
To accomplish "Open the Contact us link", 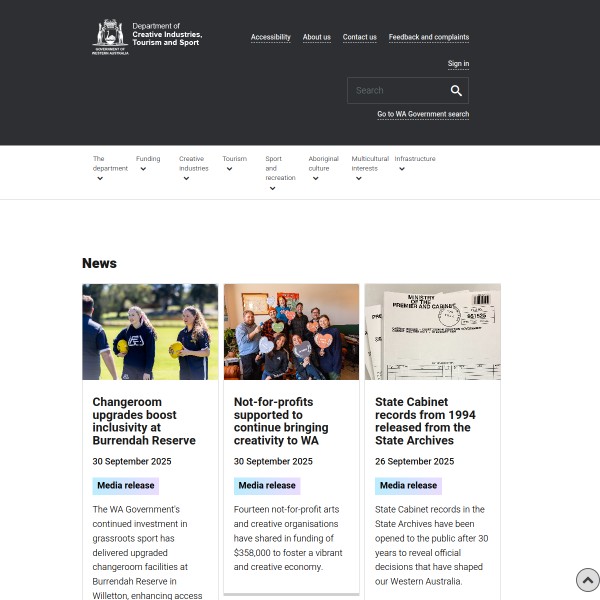I will (359, 37).
